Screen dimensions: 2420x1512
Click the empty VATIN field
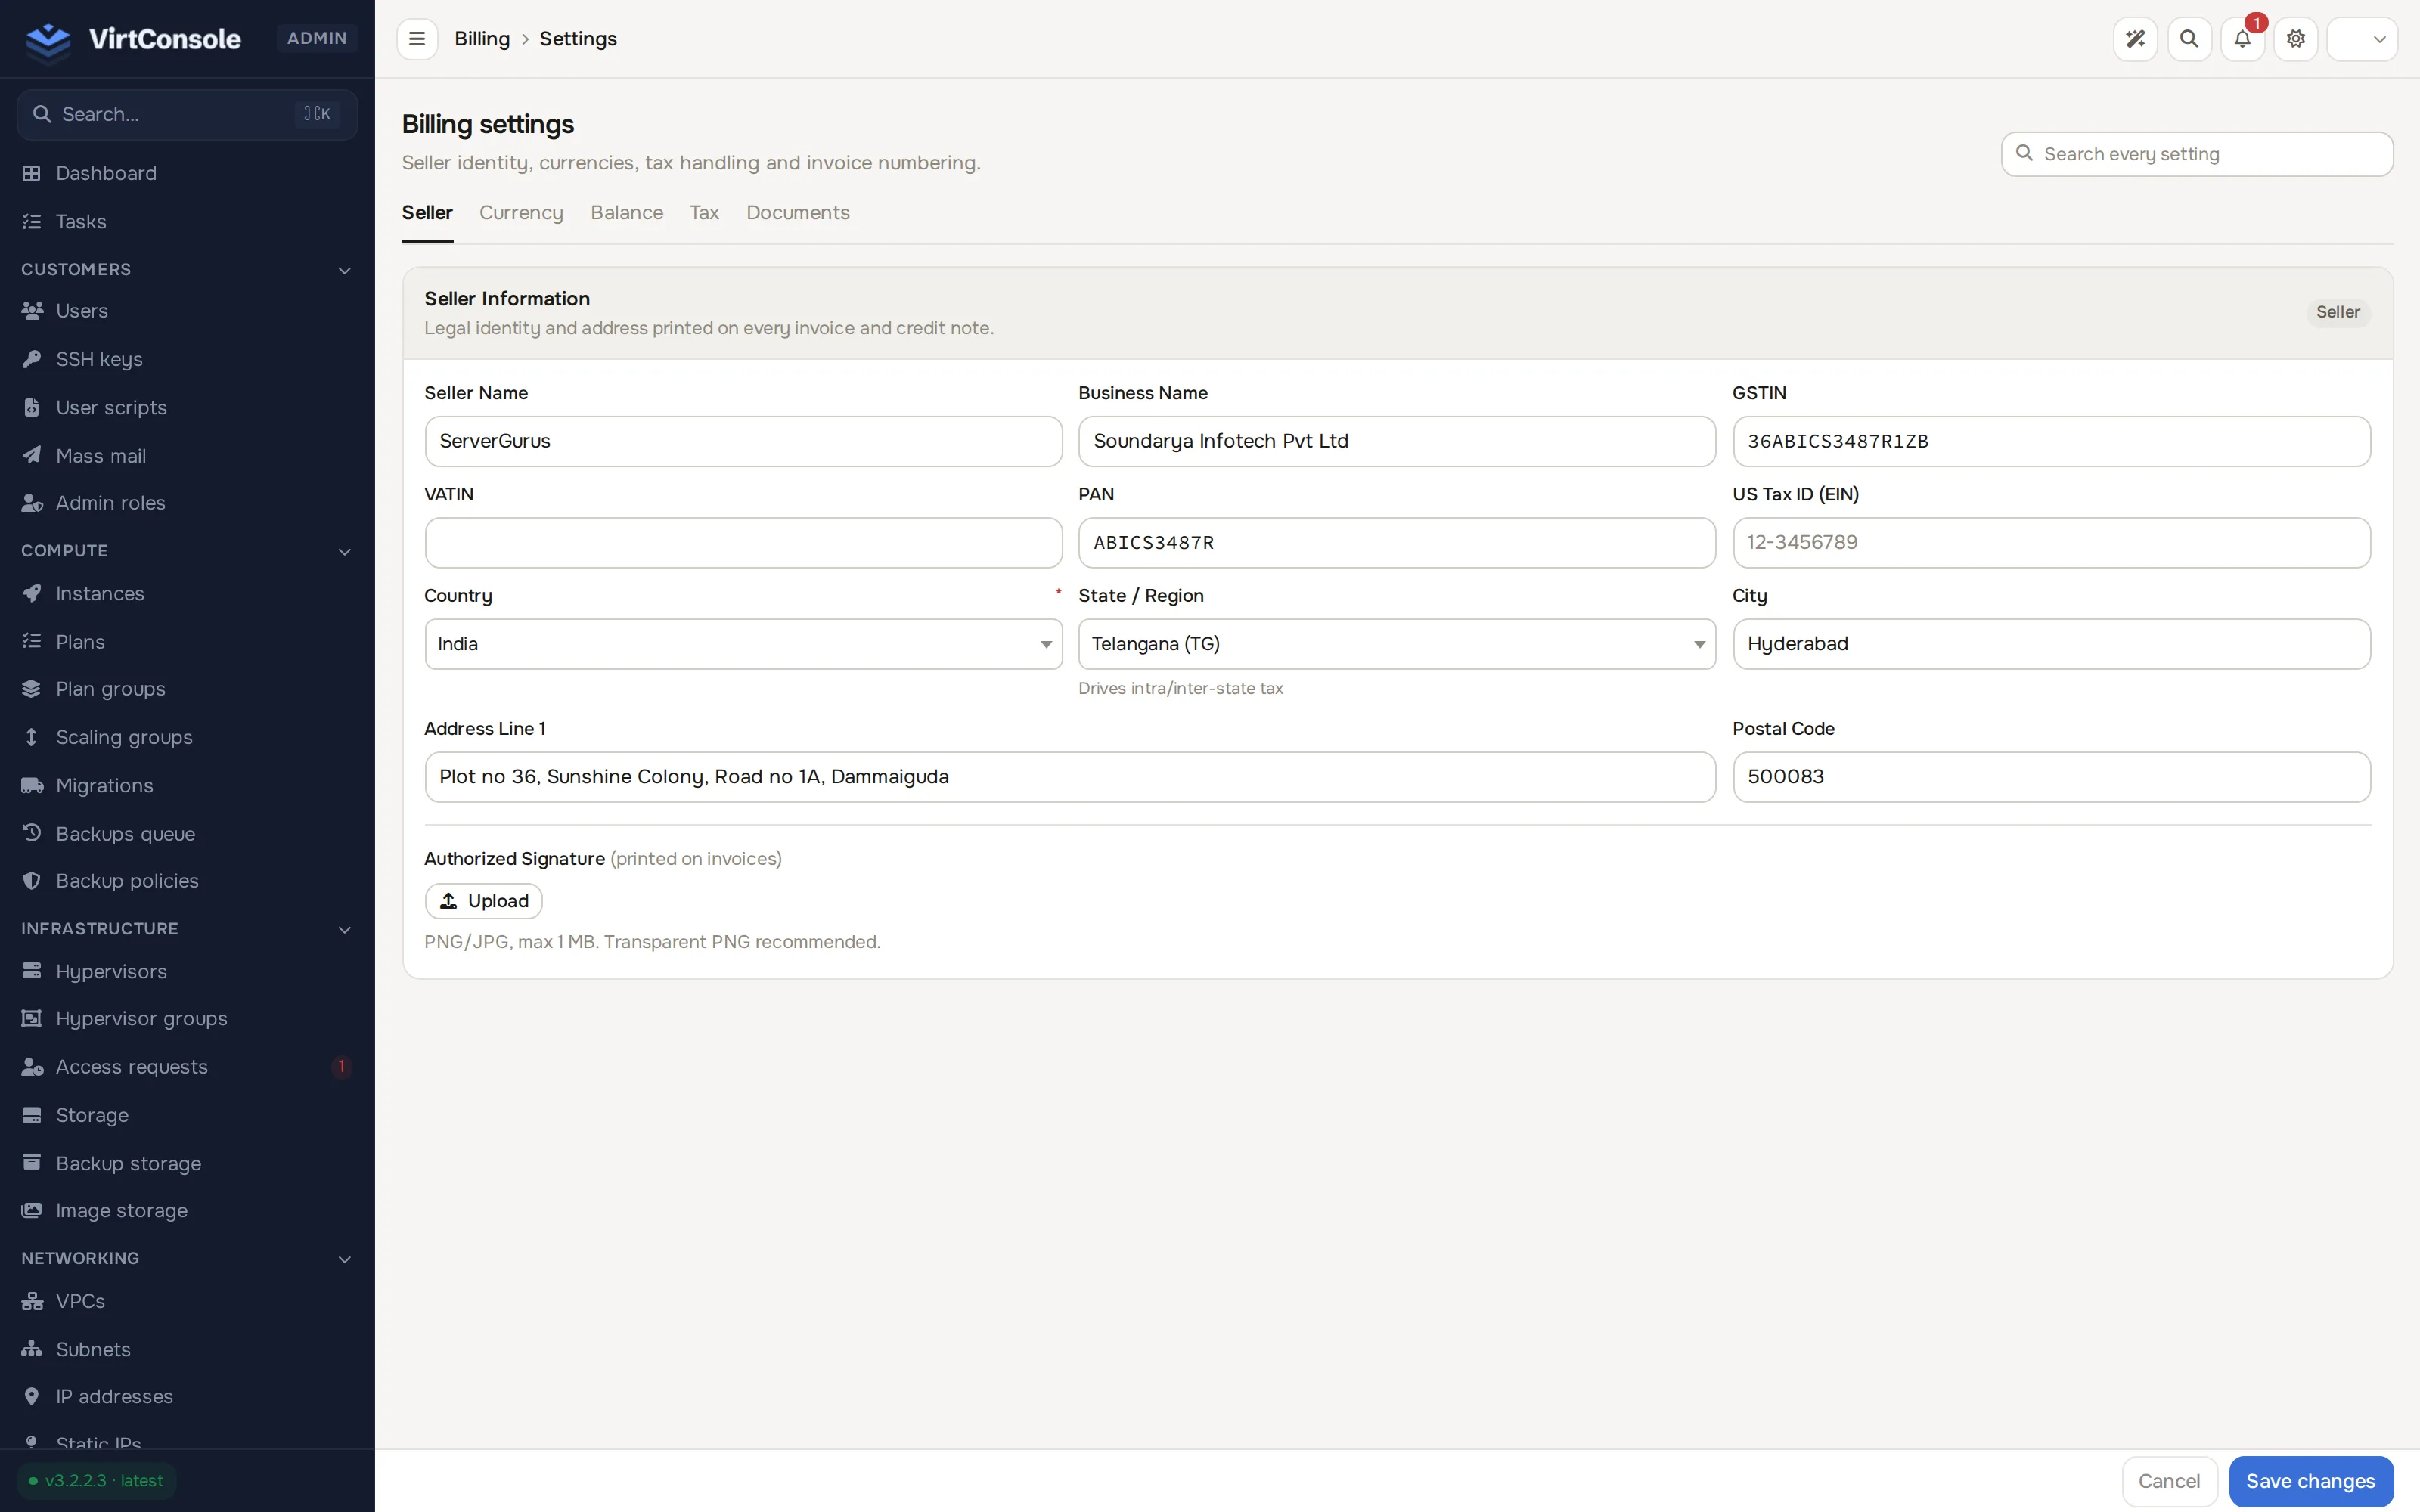point(743,542)
